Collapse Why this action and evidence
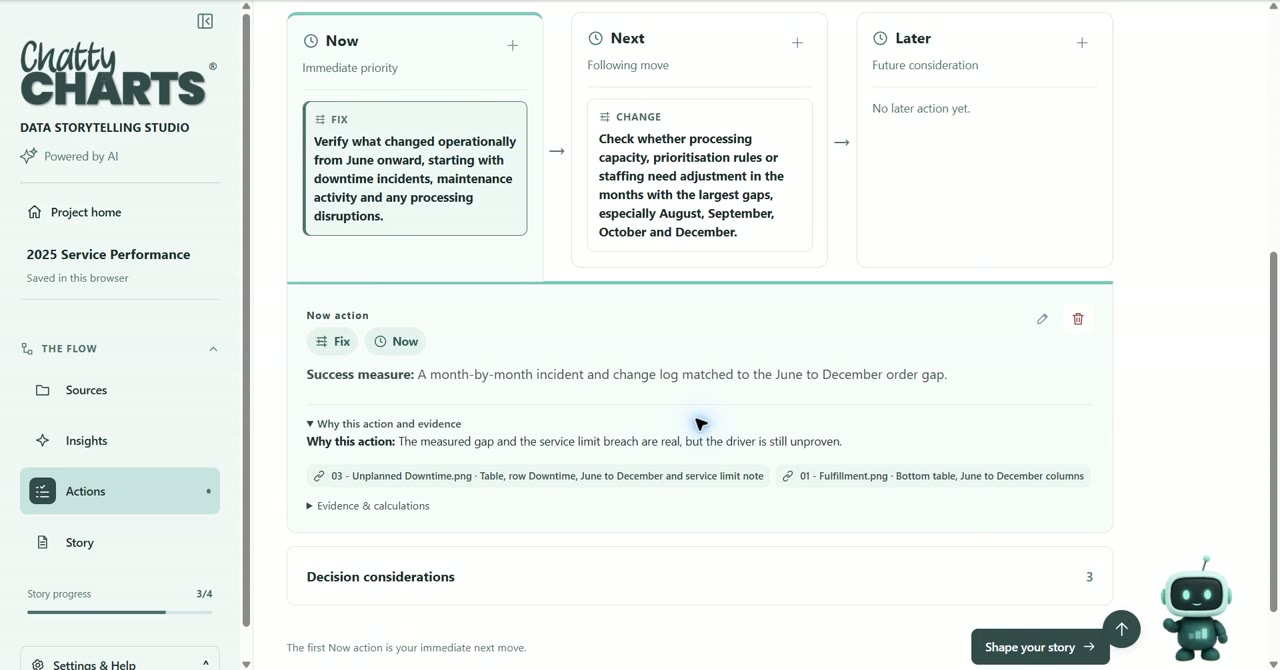The image size is (1280, 670). click(384, 424)
